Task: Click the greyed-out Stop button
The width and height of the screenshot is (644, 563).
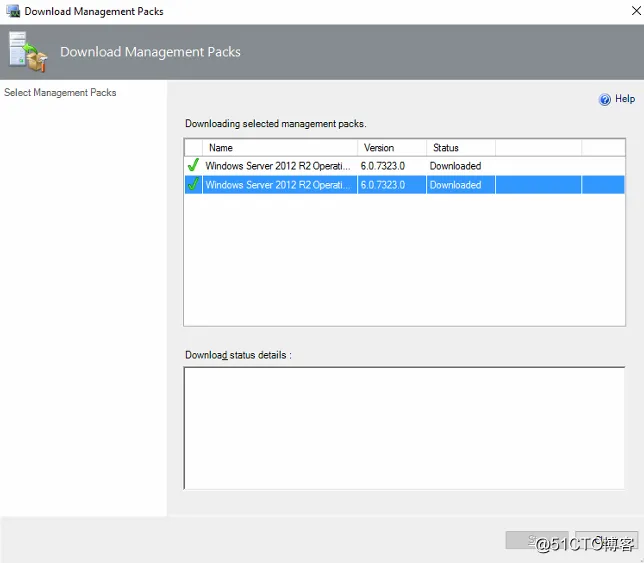Action: pos(537,540)
